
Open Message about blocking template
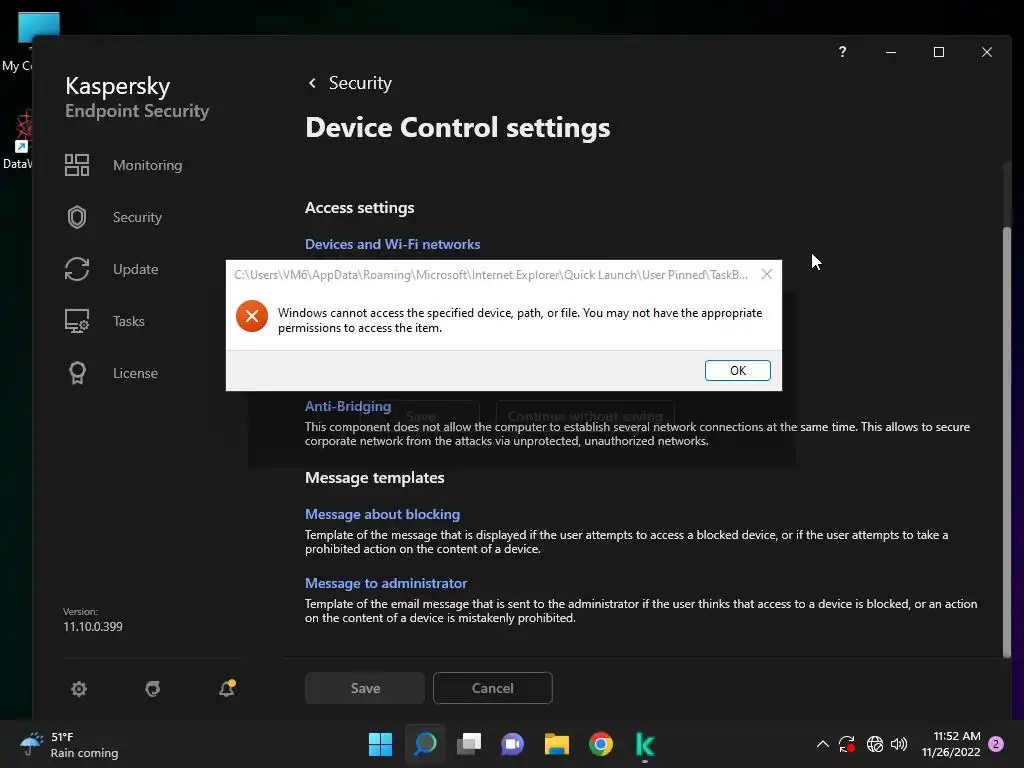point(382,515)
